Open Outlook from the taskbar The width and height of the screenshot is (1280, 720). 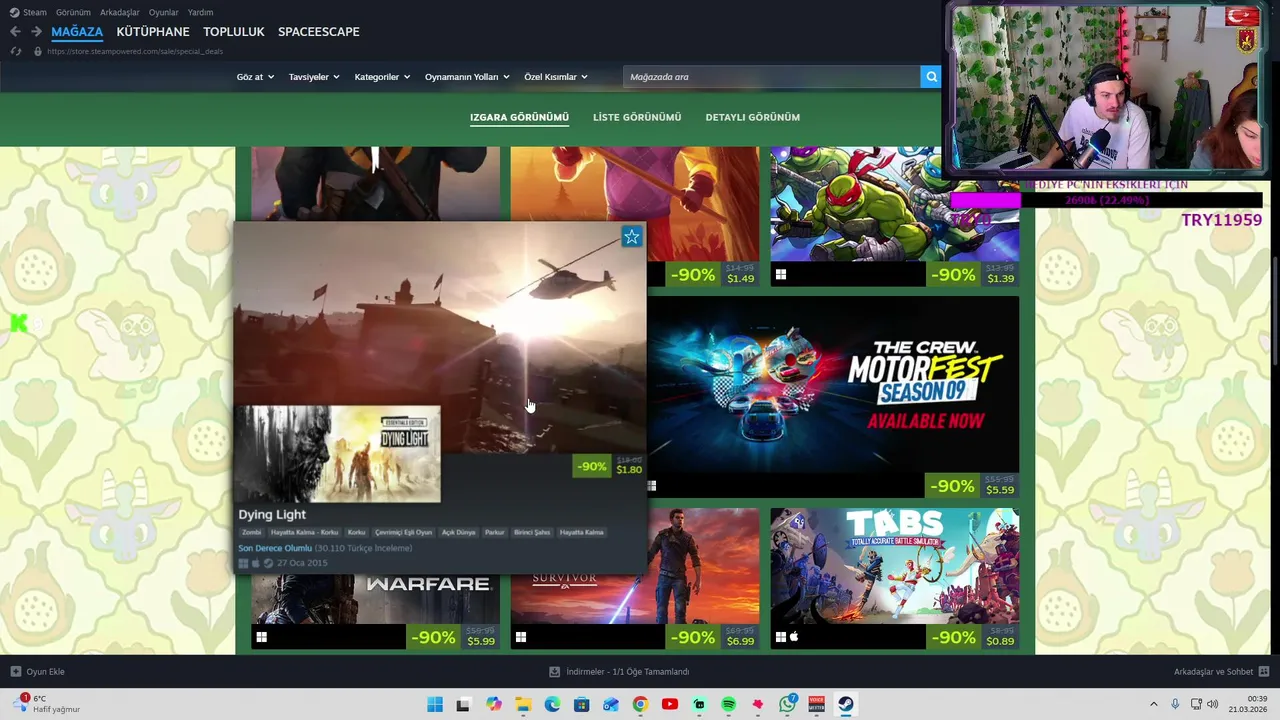coord(611,704)
